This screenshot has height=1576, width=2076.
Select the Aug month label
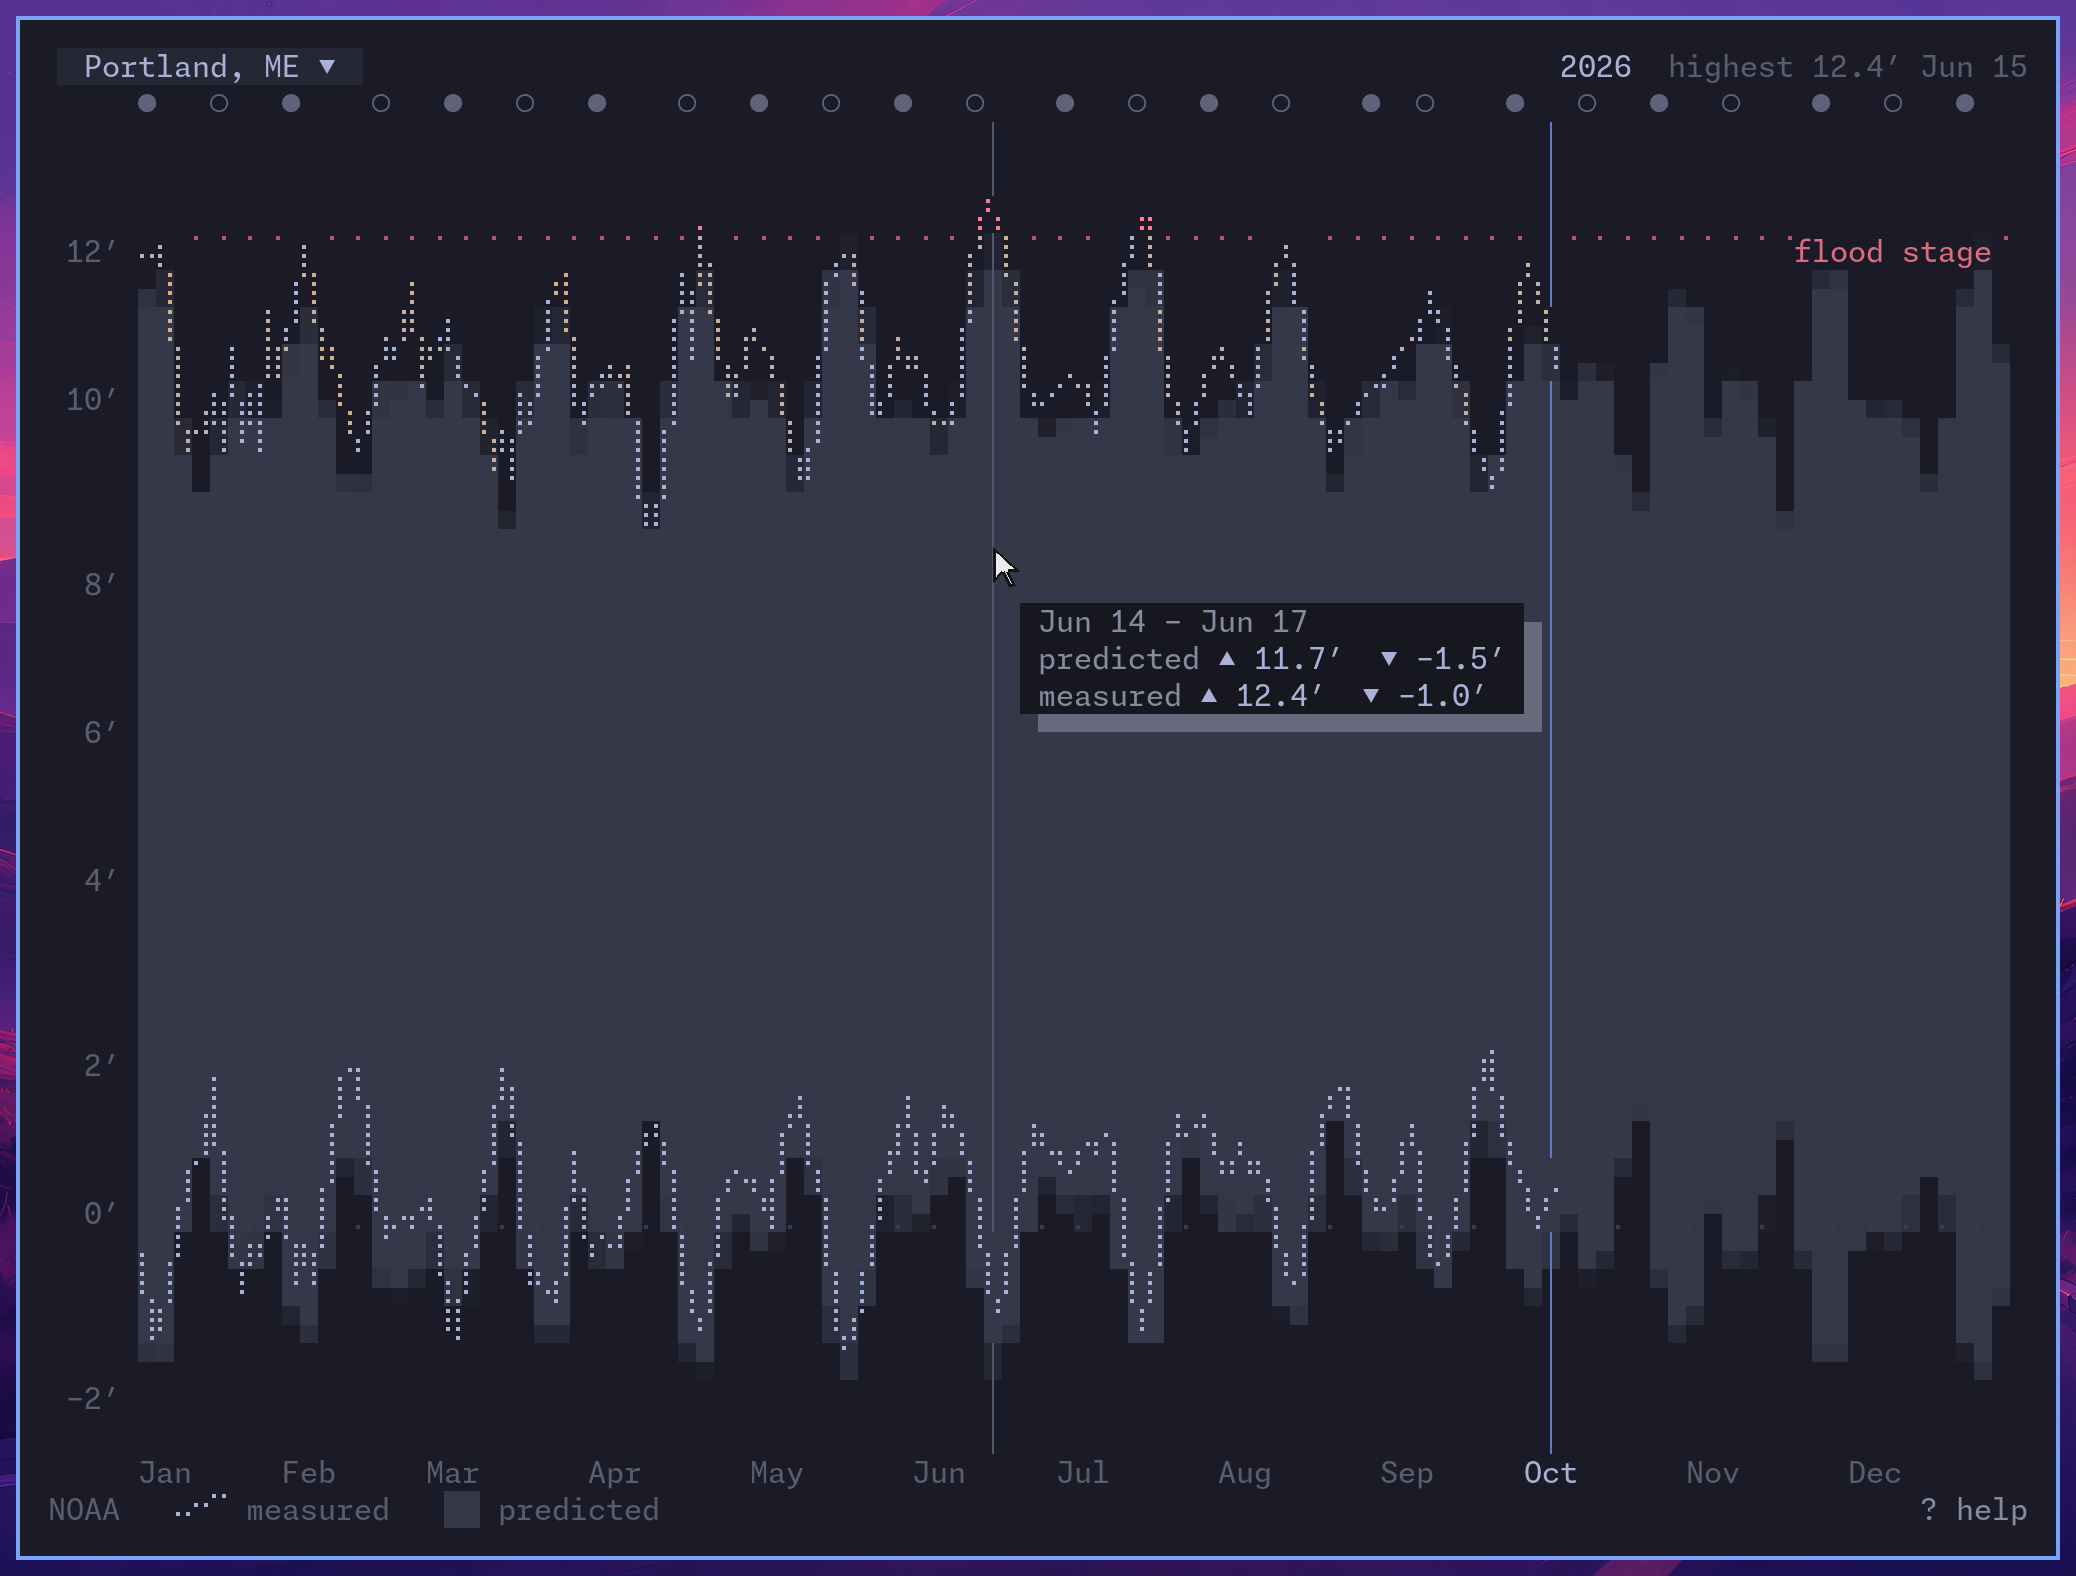[1244, 1473]
